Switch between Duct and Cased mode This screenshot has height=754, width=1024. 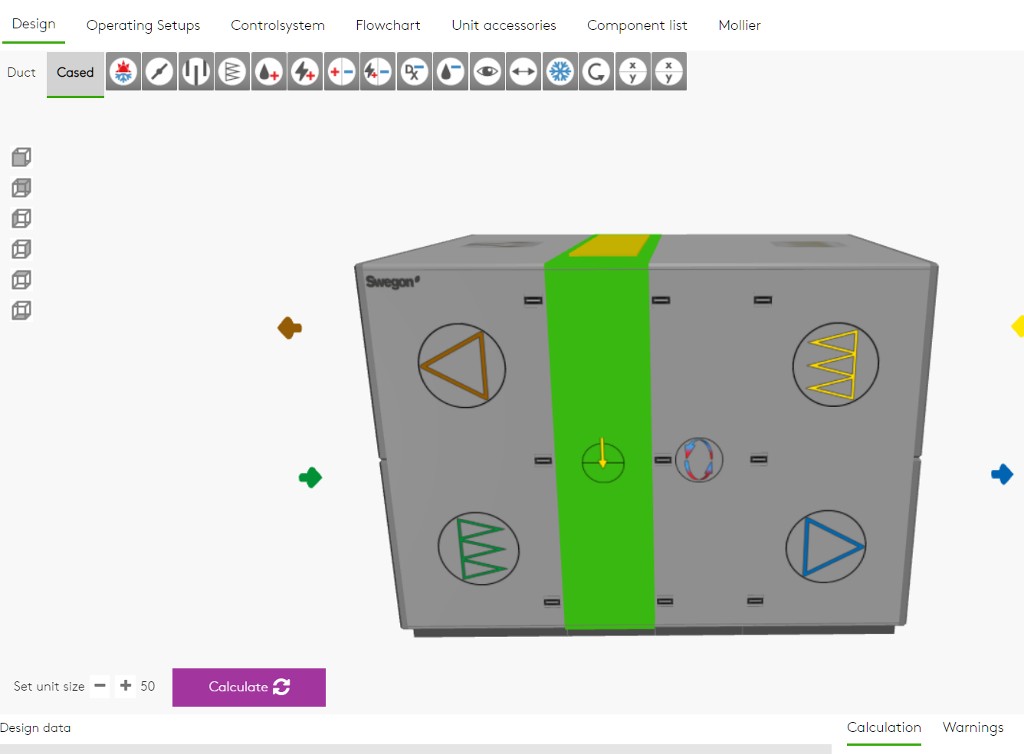(x=21, y=72)
